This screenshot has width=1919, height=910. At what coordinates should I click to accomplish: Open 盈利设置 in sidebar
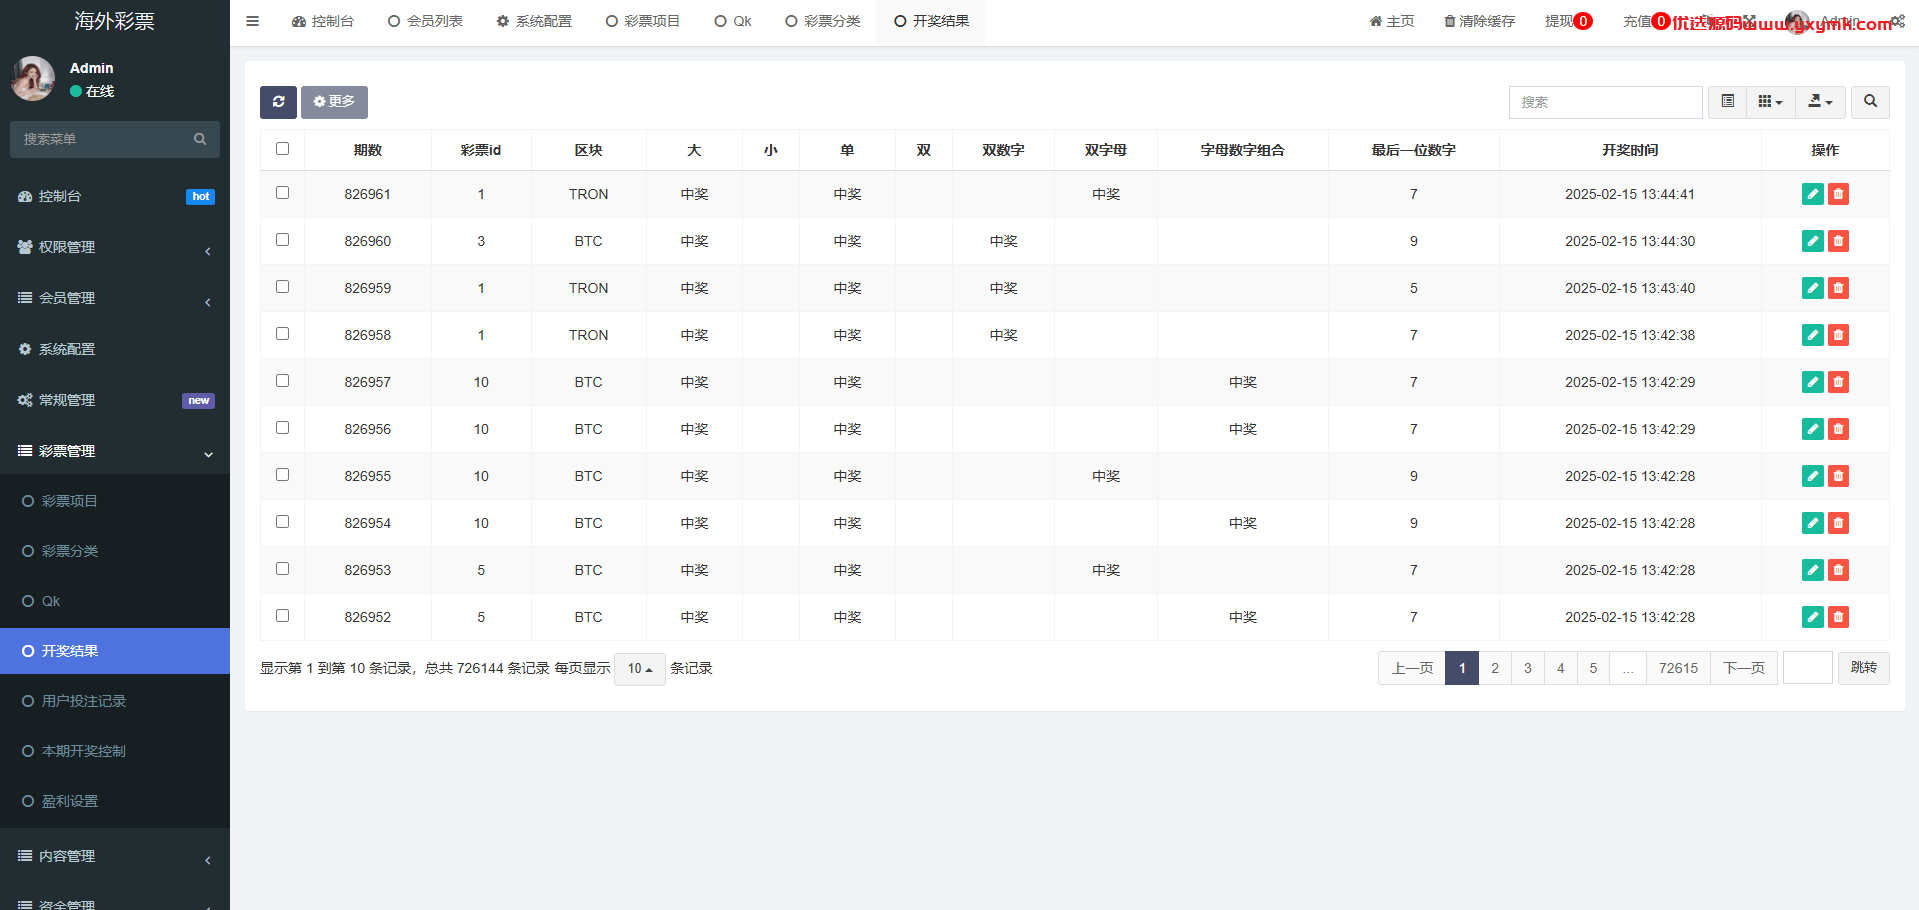coord(115,801)
